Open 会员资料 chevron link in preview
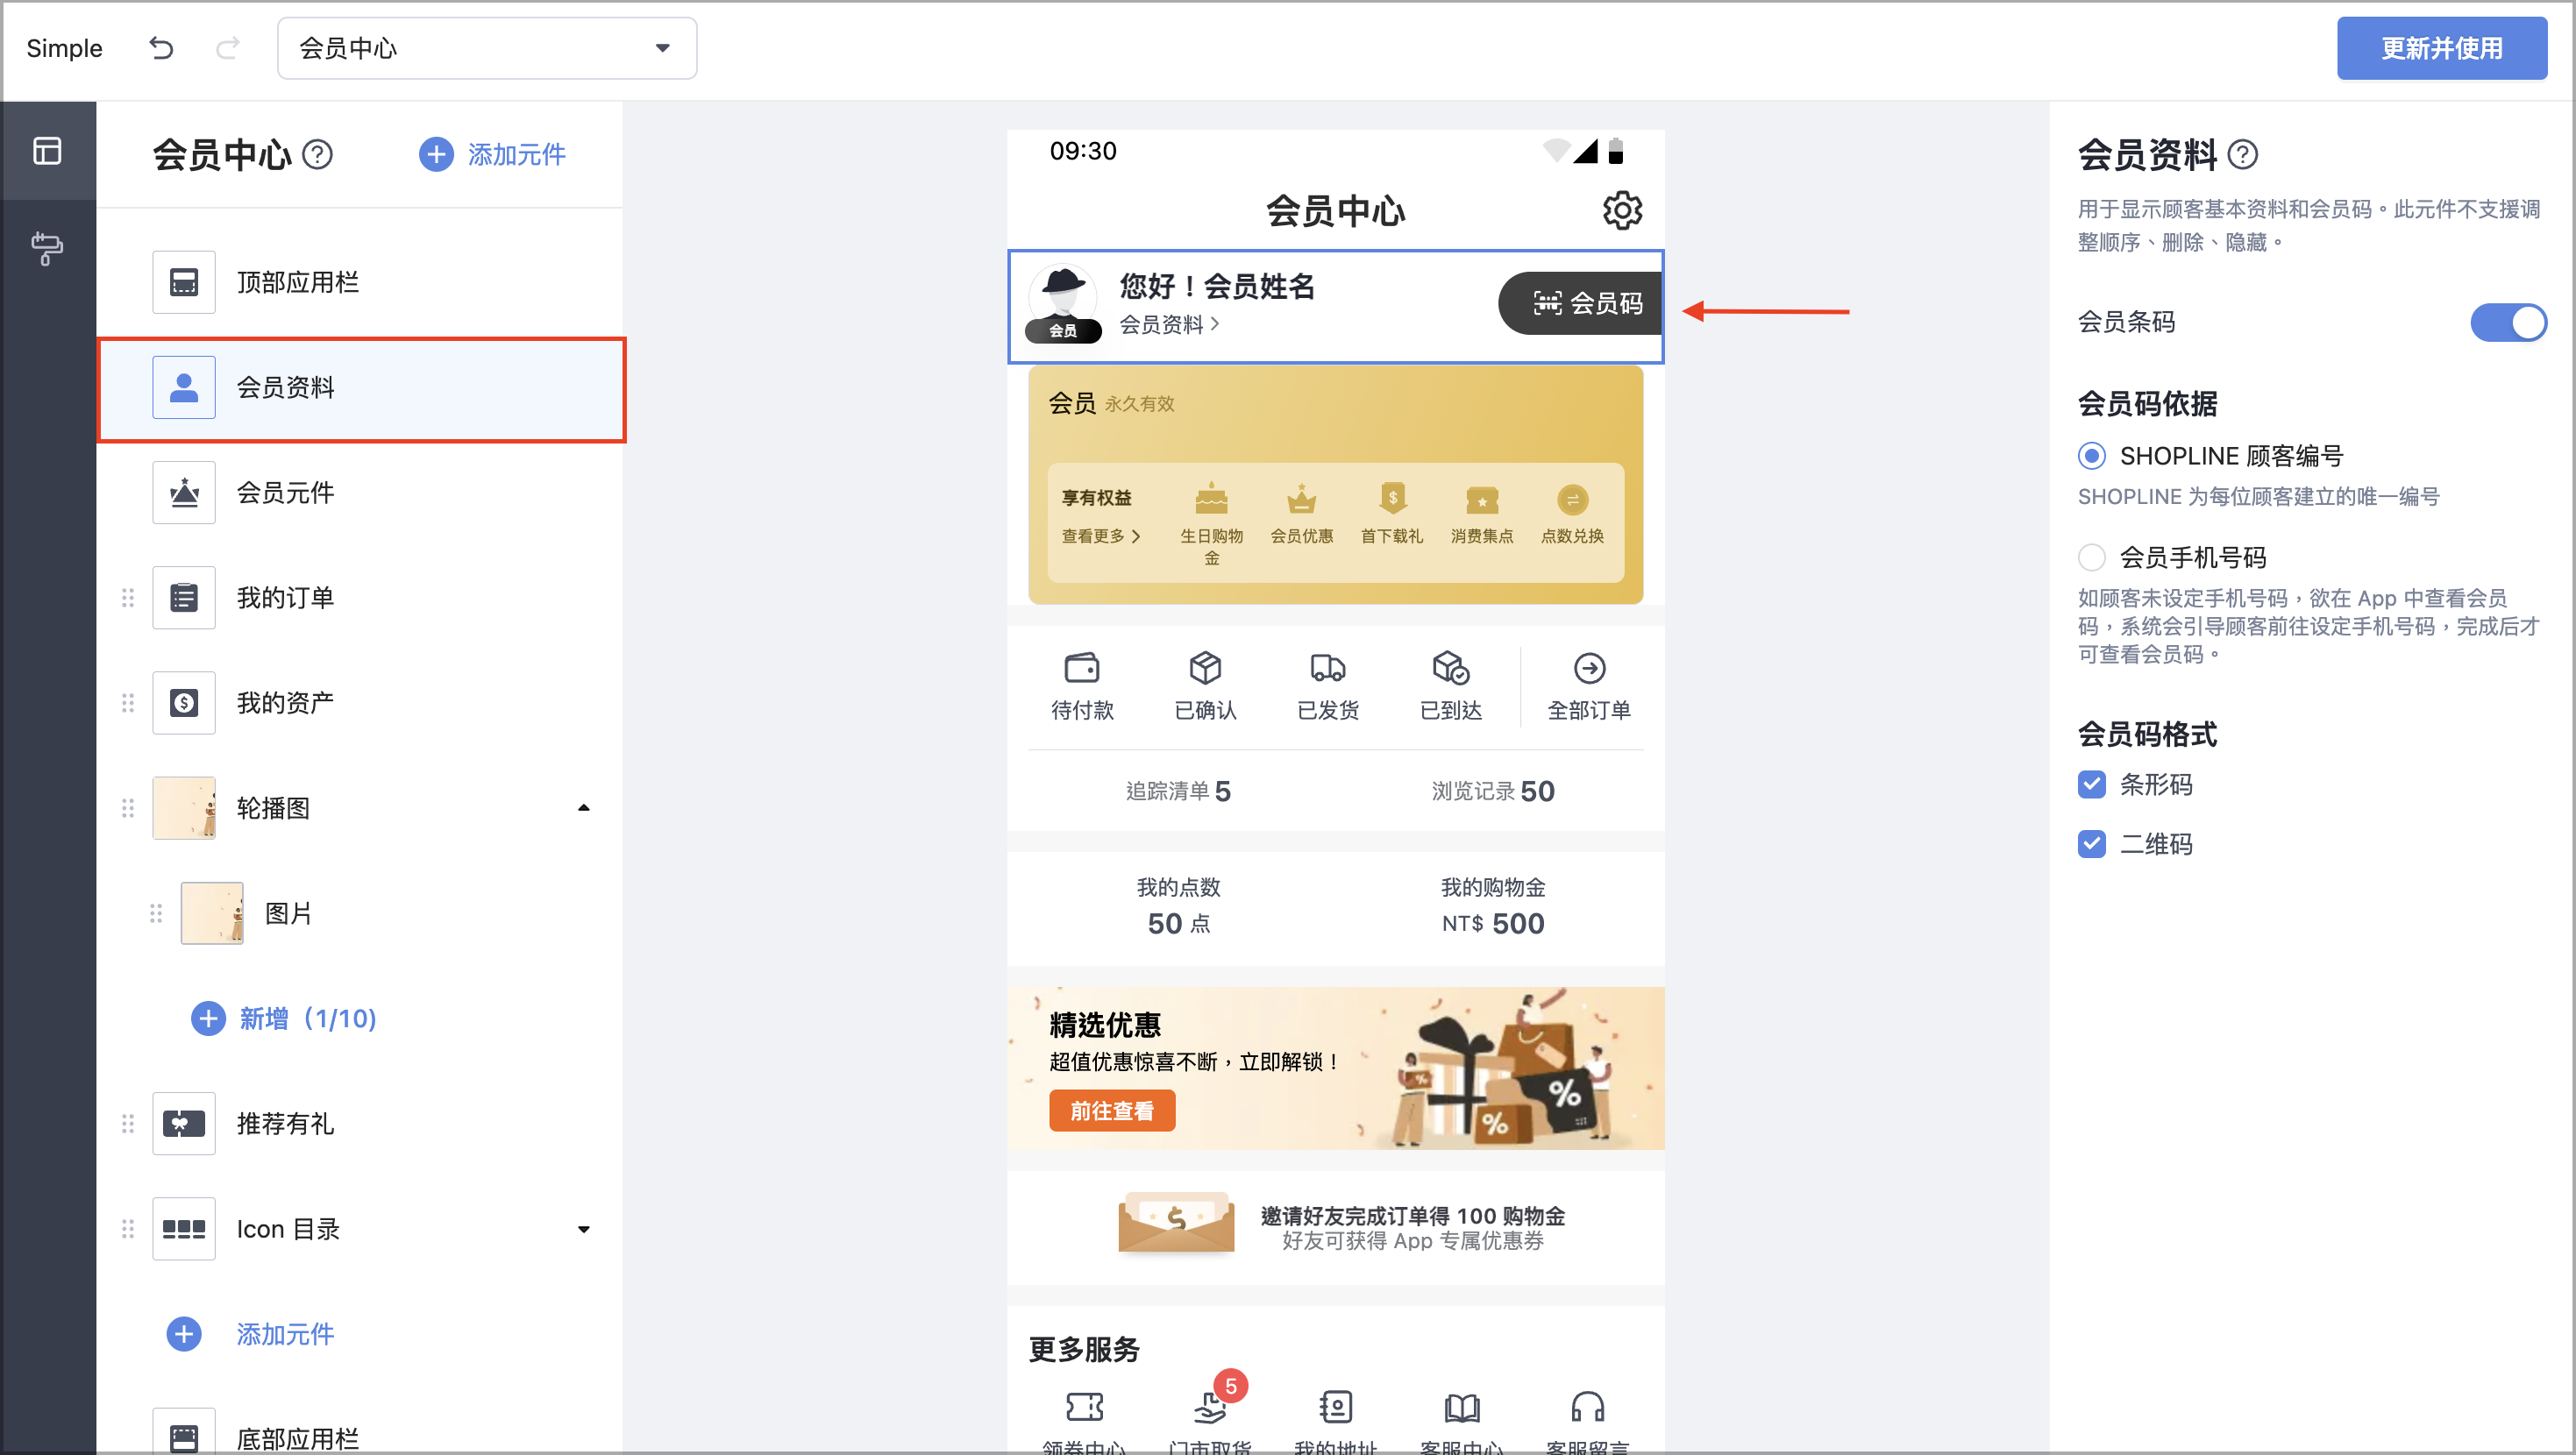This screenshot has width=2576, height=1455. click(x=1168, y=324)
